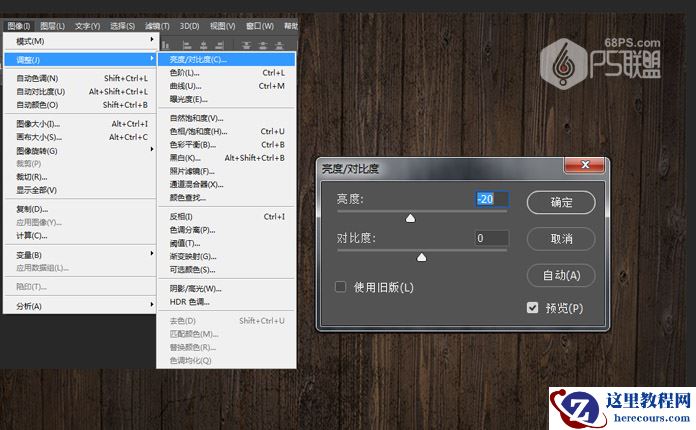The image size is (696, 430).
Task: Choose 渐变映射(G)... gradient map
Action: click(226, 256)
